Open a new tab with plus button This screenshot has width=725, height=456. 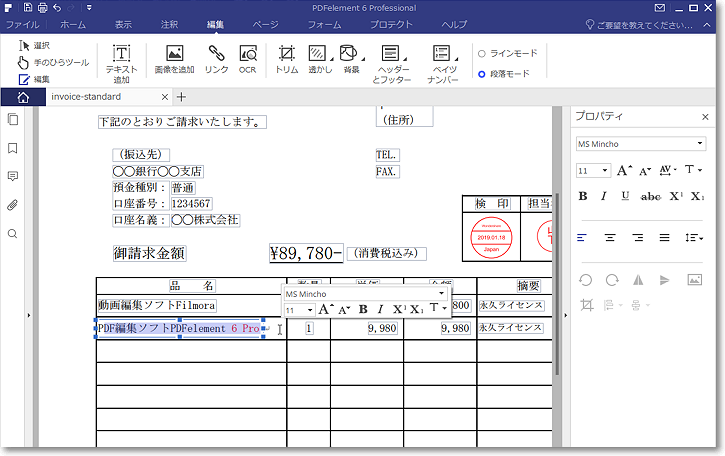pos(181,97)
